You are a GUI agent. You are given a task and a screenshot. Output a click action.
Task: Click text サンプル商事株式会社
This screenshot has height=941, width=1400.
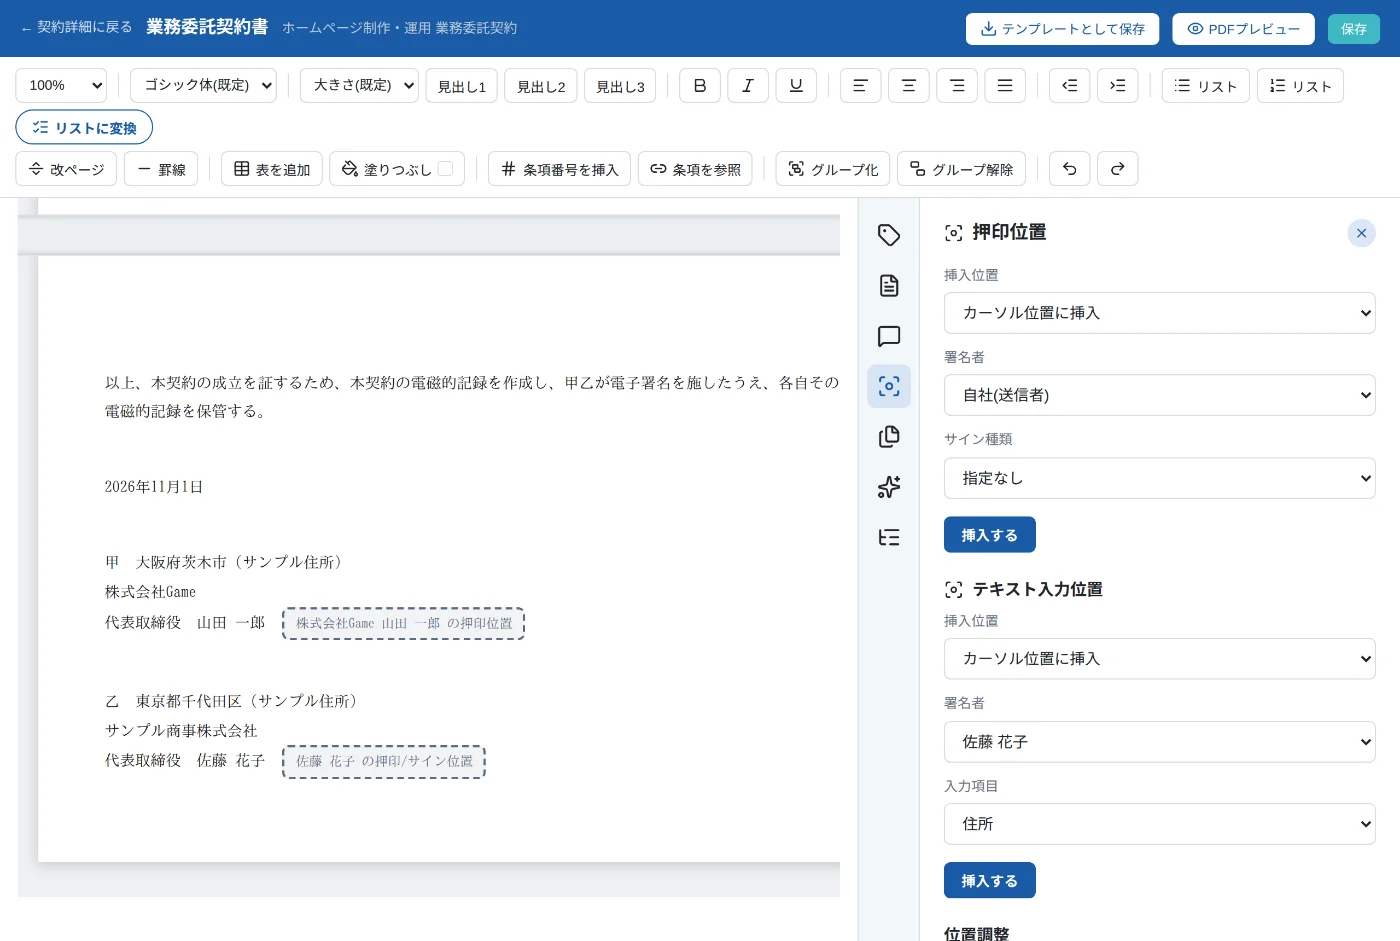click(x=181, y=731)
